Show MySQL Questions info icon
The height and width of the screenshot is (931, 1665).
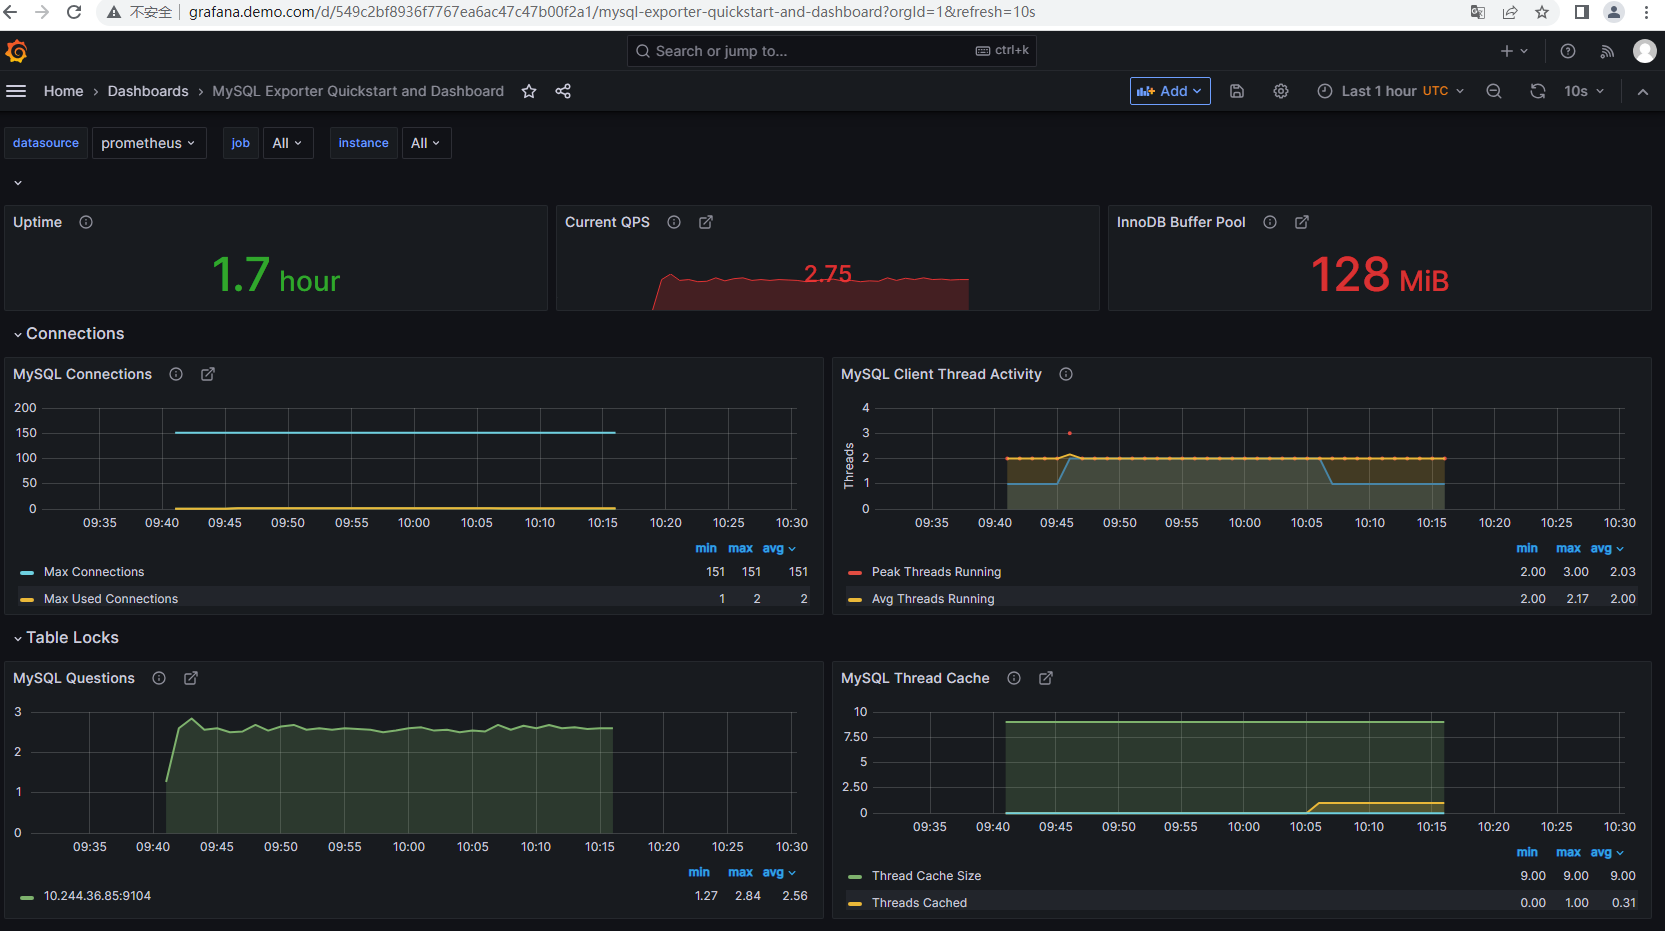159,678
